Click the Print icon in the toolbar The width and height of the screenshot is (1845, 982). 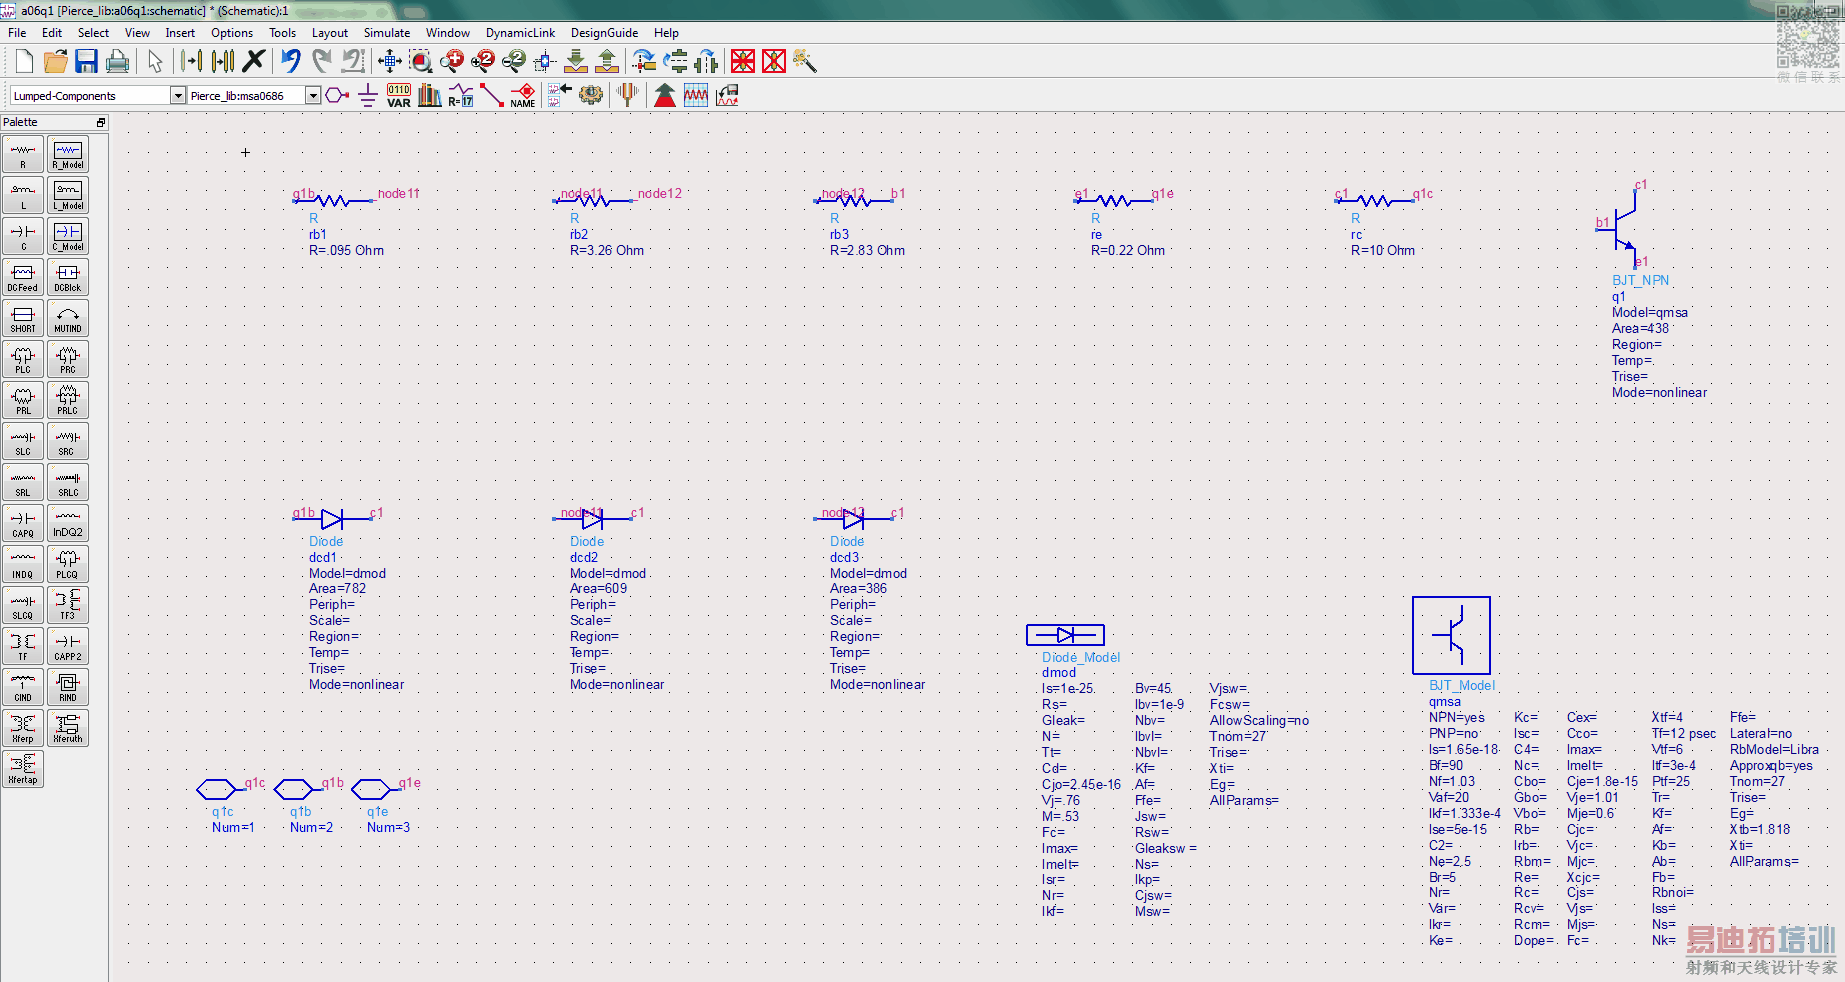(117, 62)
